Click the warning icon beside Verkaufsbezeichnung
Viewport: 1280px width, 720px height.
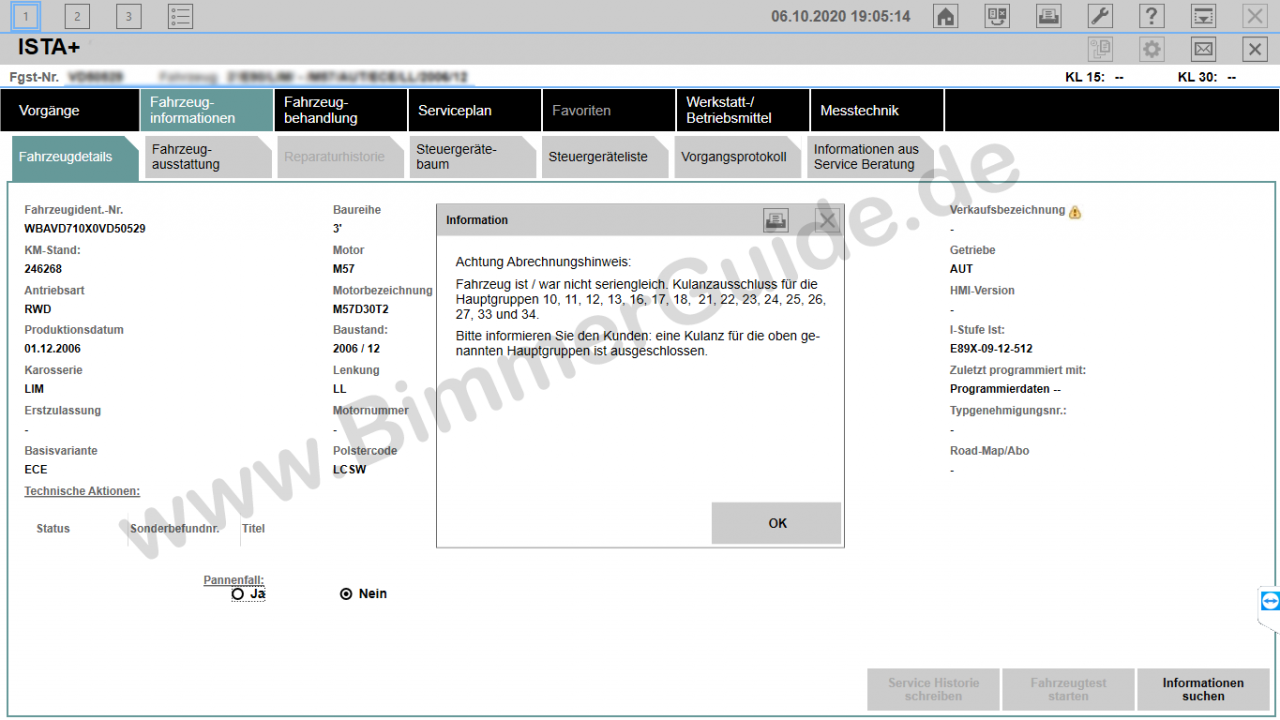pos(1075,212)
